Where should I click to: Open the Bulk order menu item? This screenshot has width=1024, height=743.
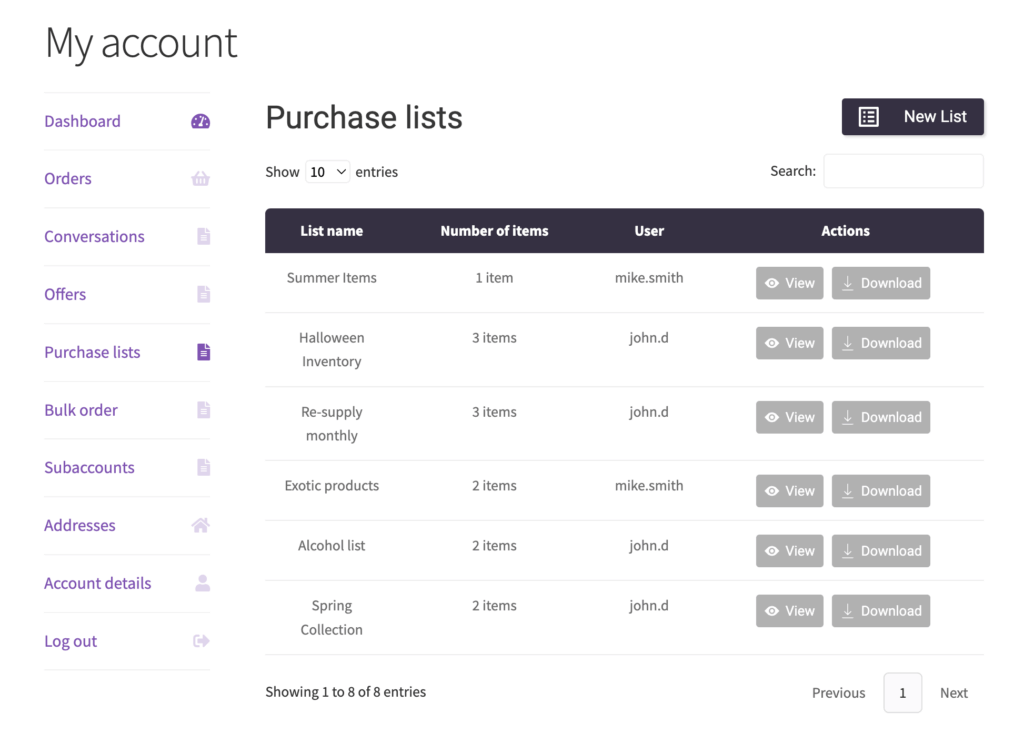coord(81,410)
